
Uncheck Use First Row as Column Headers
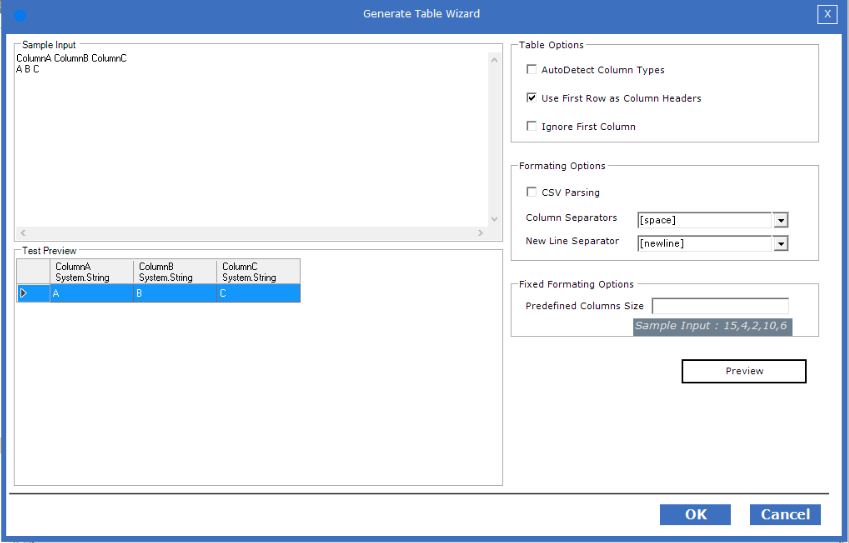[x=531, y=98]
